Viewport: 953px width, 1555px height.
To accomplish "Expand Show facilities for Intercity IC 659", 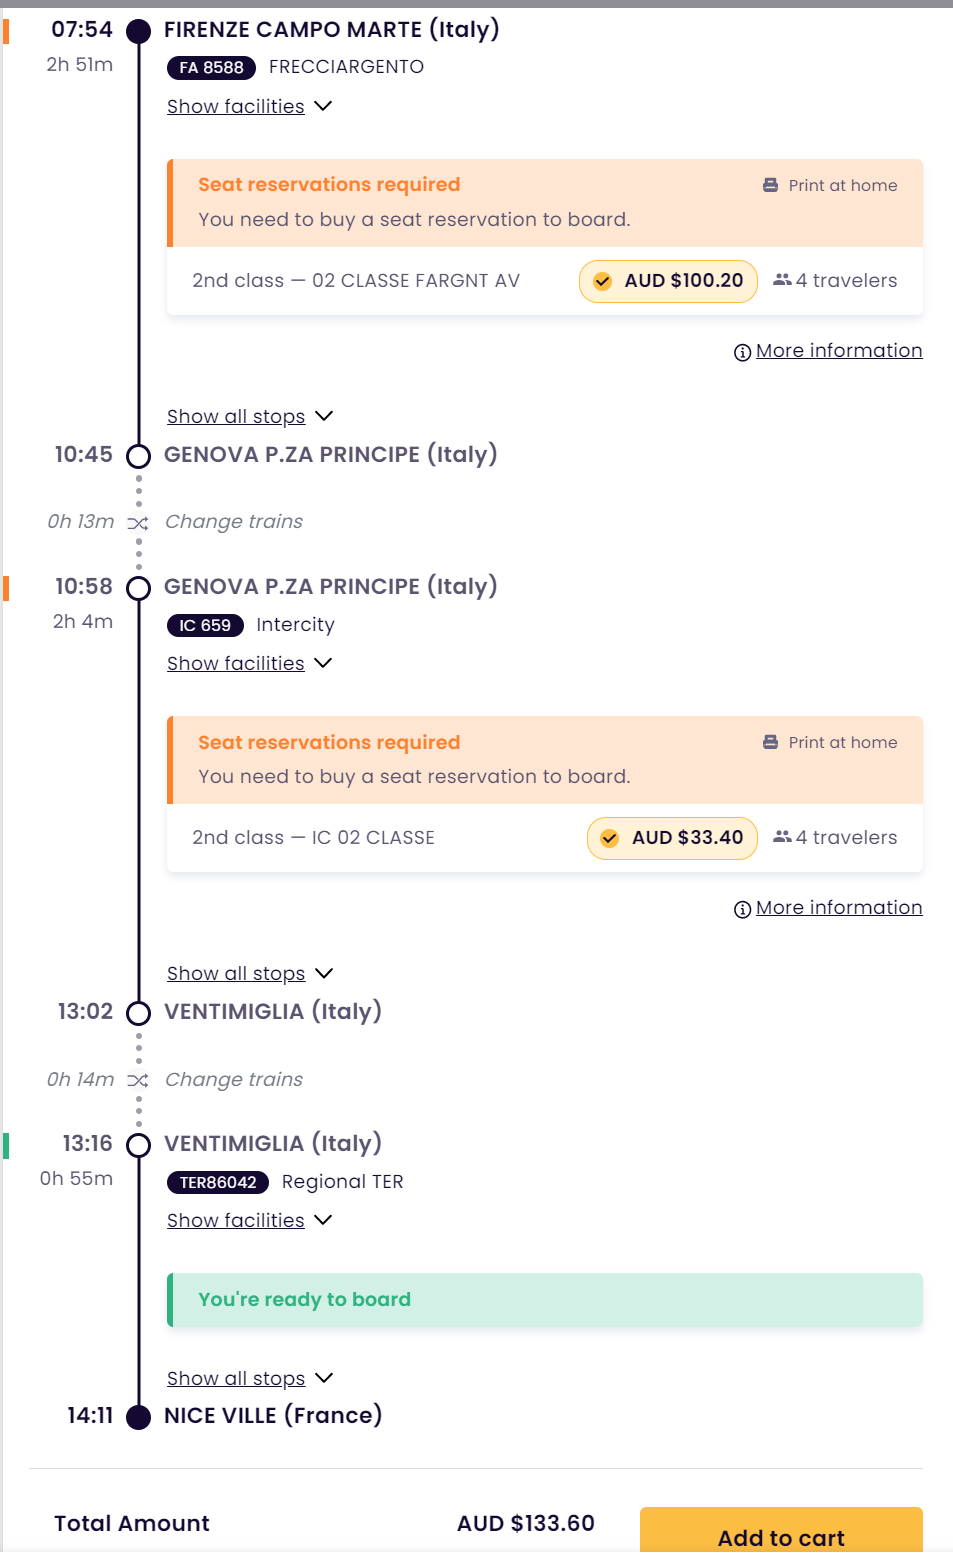I will pos(249,663).
